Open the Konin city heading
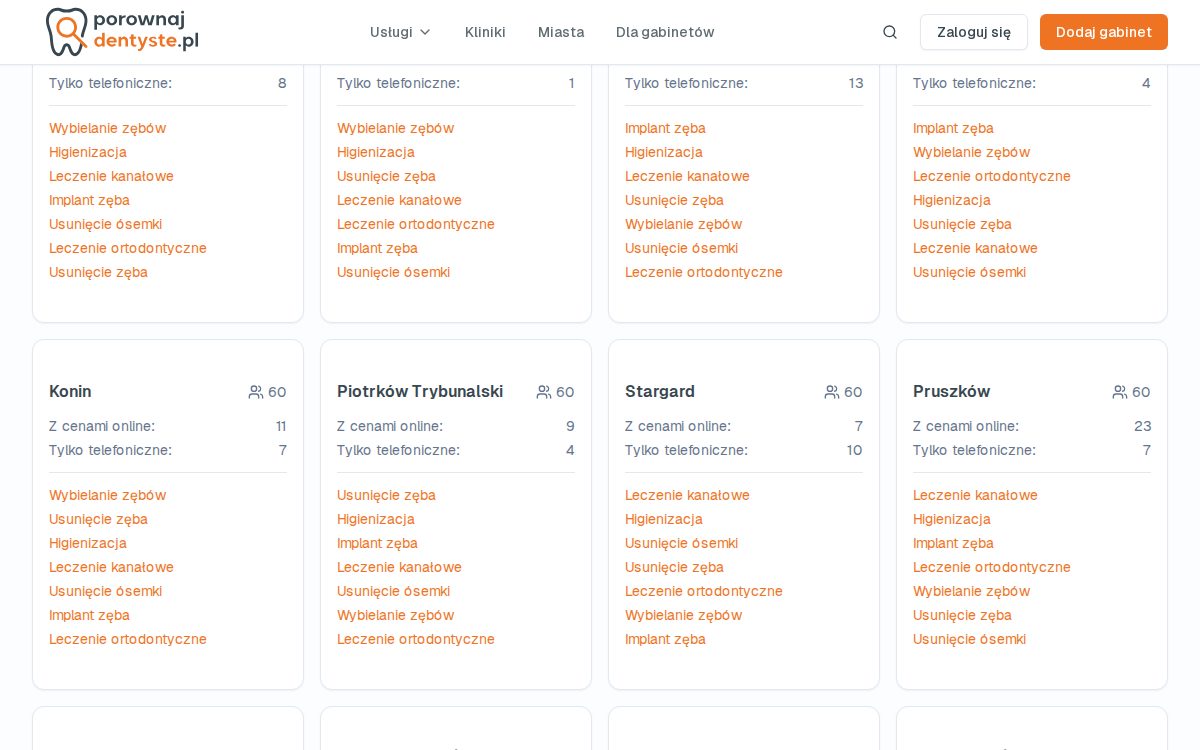This screenshot has height=750, width=1200. [70, 391]
